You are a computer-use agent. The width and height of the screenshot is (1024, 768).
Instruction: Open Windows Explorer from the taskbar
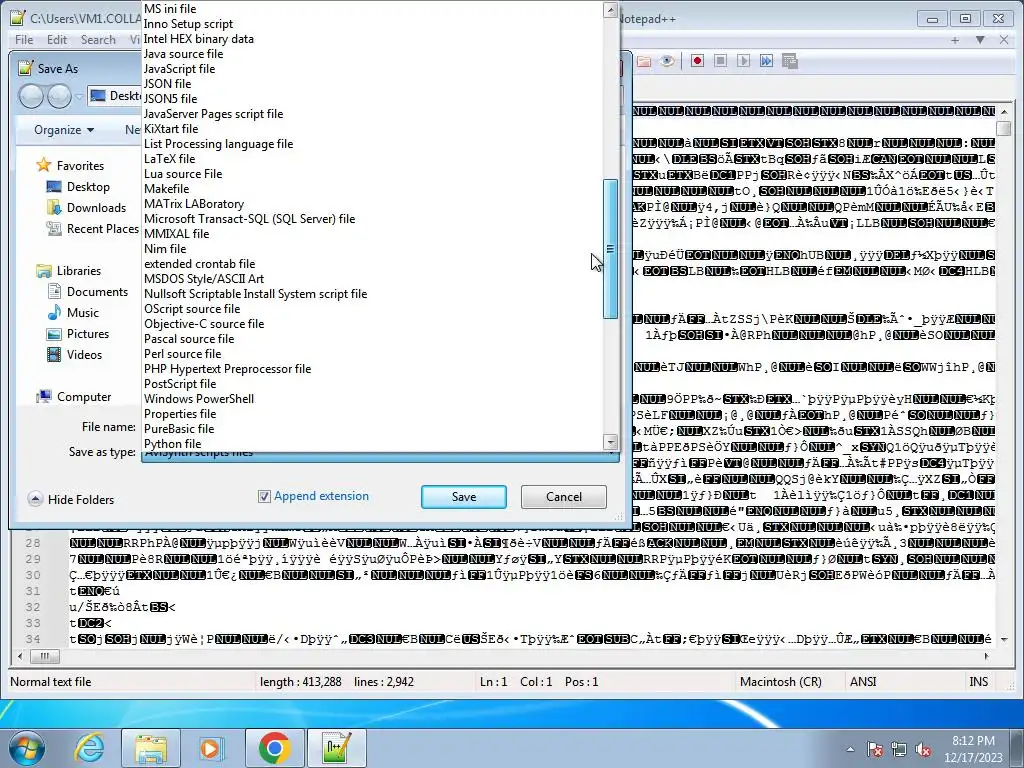point(150,748)
